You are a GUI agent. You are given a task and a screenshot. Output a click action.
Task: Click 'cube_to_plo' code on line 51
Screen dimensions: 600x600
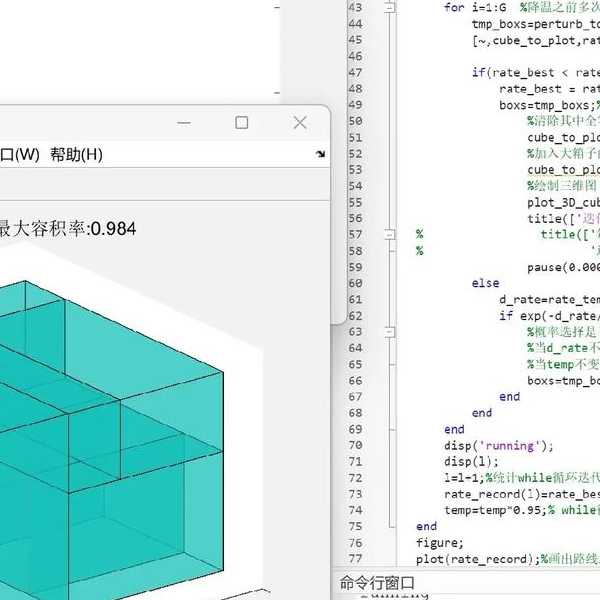[x=563, y=138]
